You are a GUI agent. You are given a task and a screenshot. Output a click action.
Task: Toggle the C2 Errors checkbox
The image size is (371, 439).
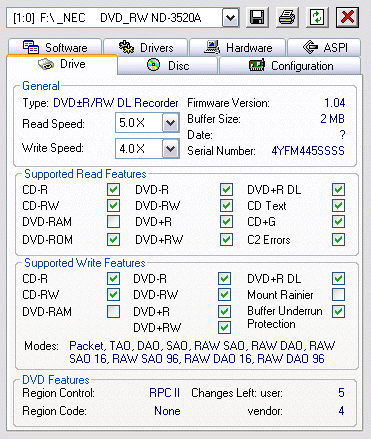pos(338,239)
